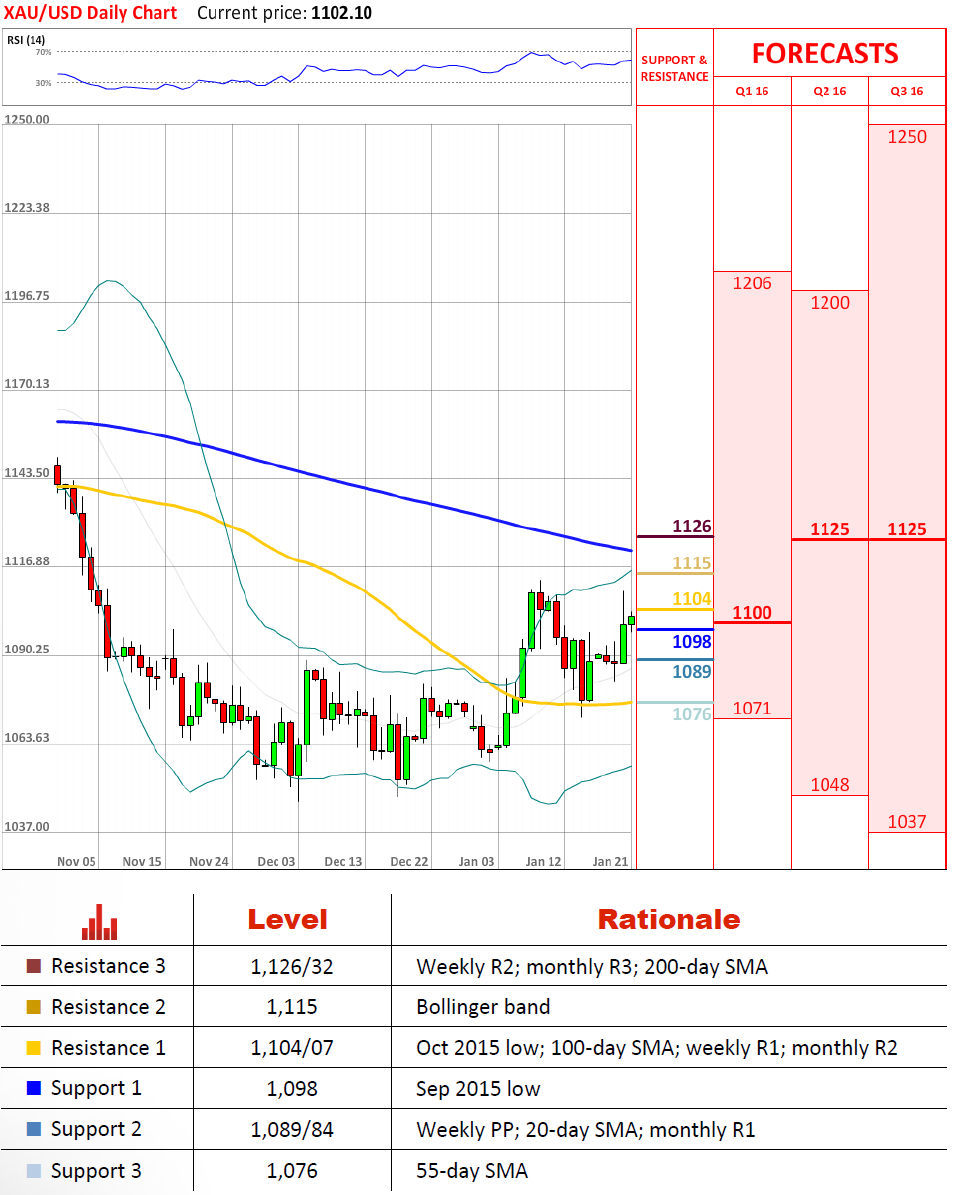Click the Support 1 blue color swatch
Viewport: 953px width, 1195px height.
pyautogui.click(x=34, y=1088)
